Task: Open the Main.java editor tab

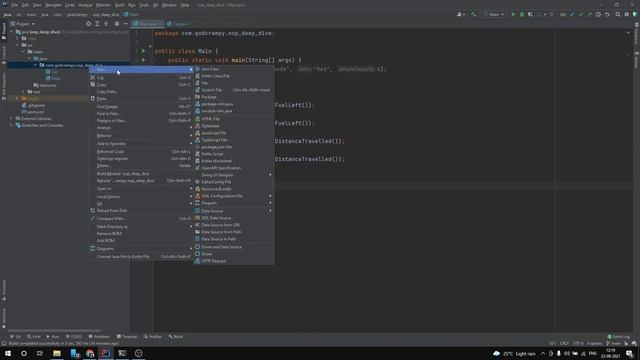Action: pos(147,24)
